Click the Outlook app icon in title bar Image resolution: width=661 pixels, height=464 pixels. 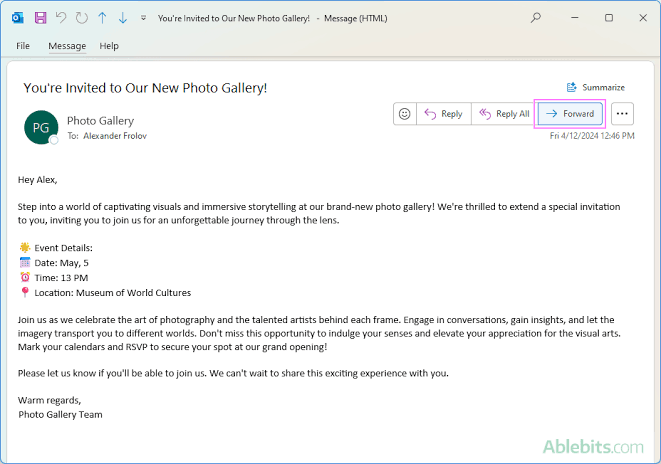18,18
